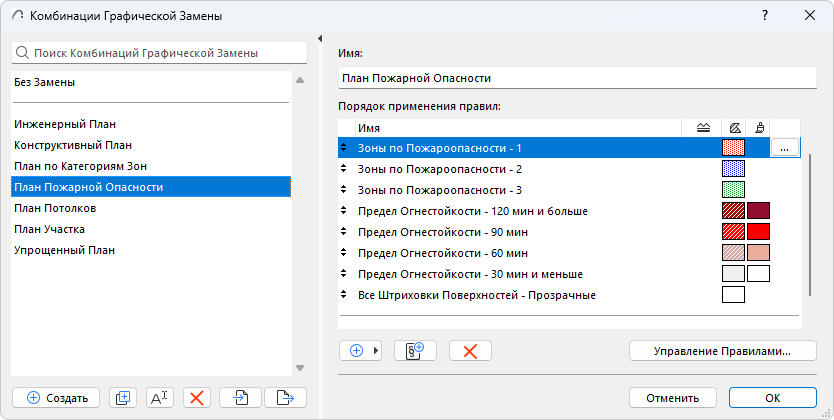
Task: Click the import combinations icon button
Action: point(241,397)
